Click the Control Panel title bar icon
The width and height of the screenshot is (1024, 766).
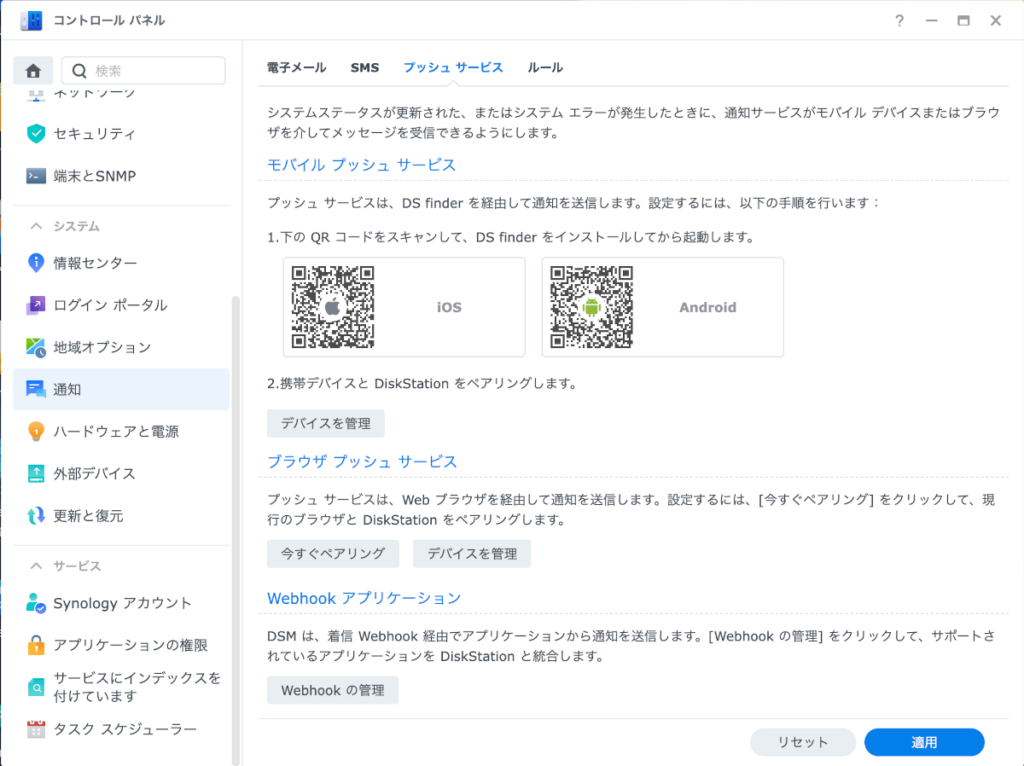click(x=31, y=20)
